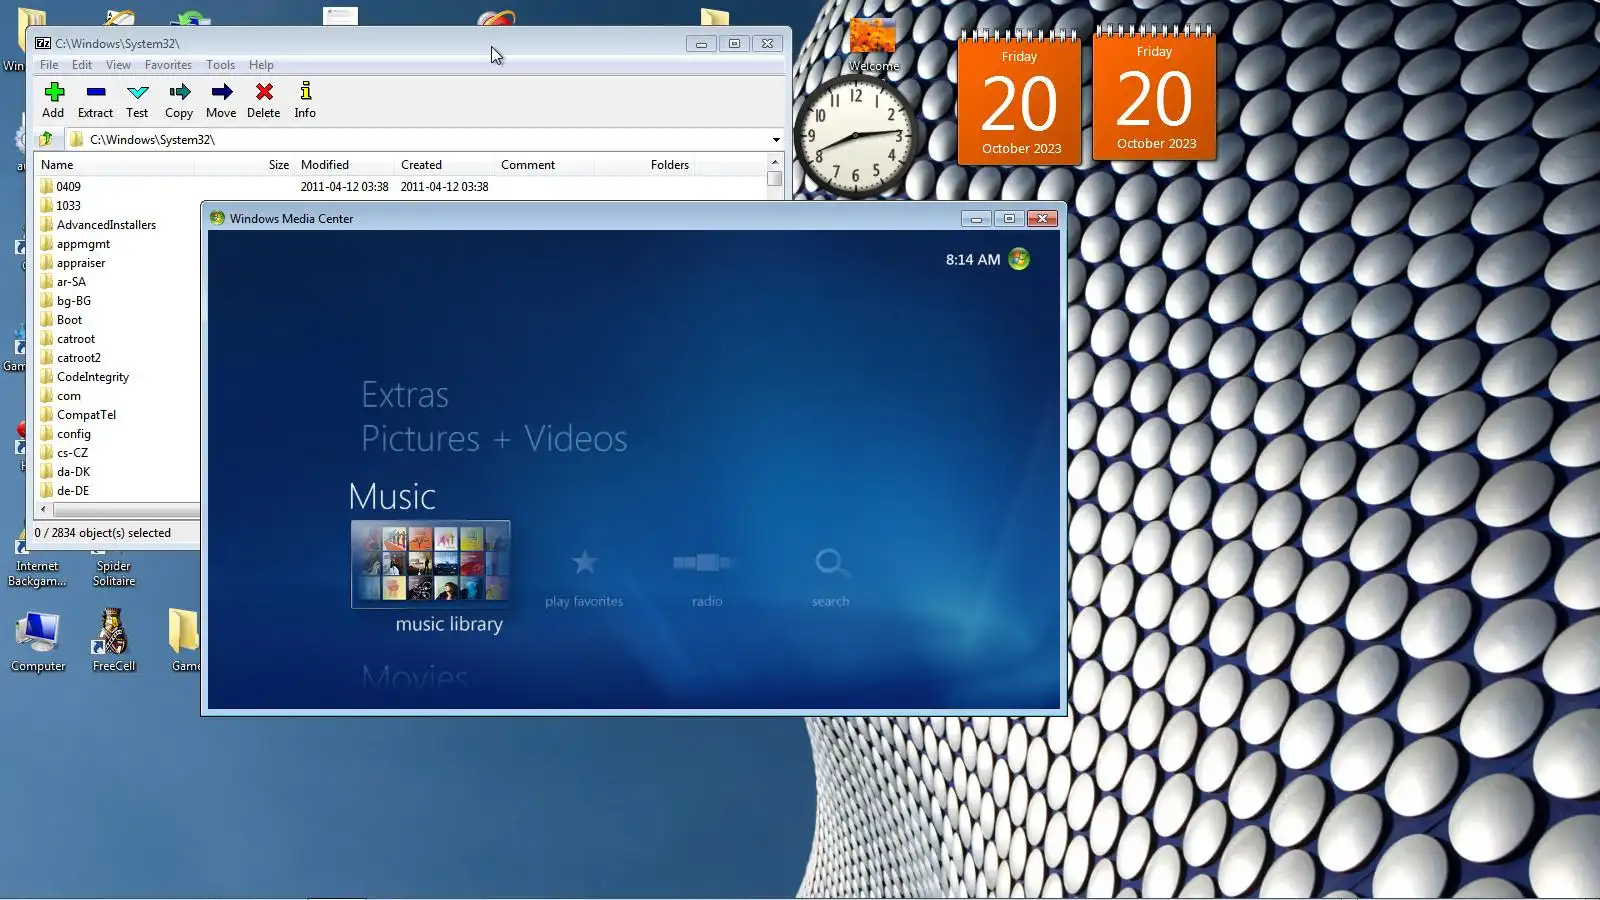
Task: Click the Folders column header
Action: (x=644, y=165)
